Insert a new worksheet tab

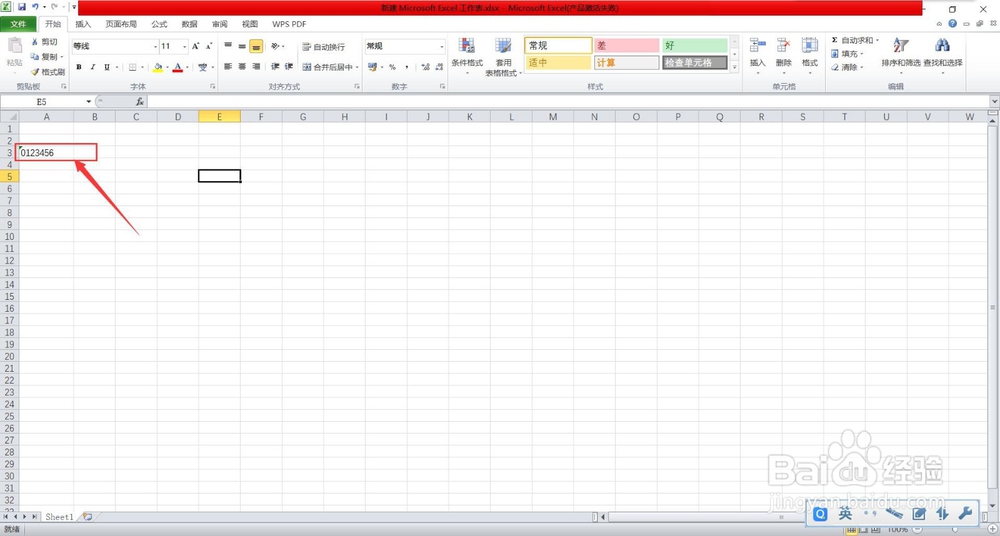(88, 516)
